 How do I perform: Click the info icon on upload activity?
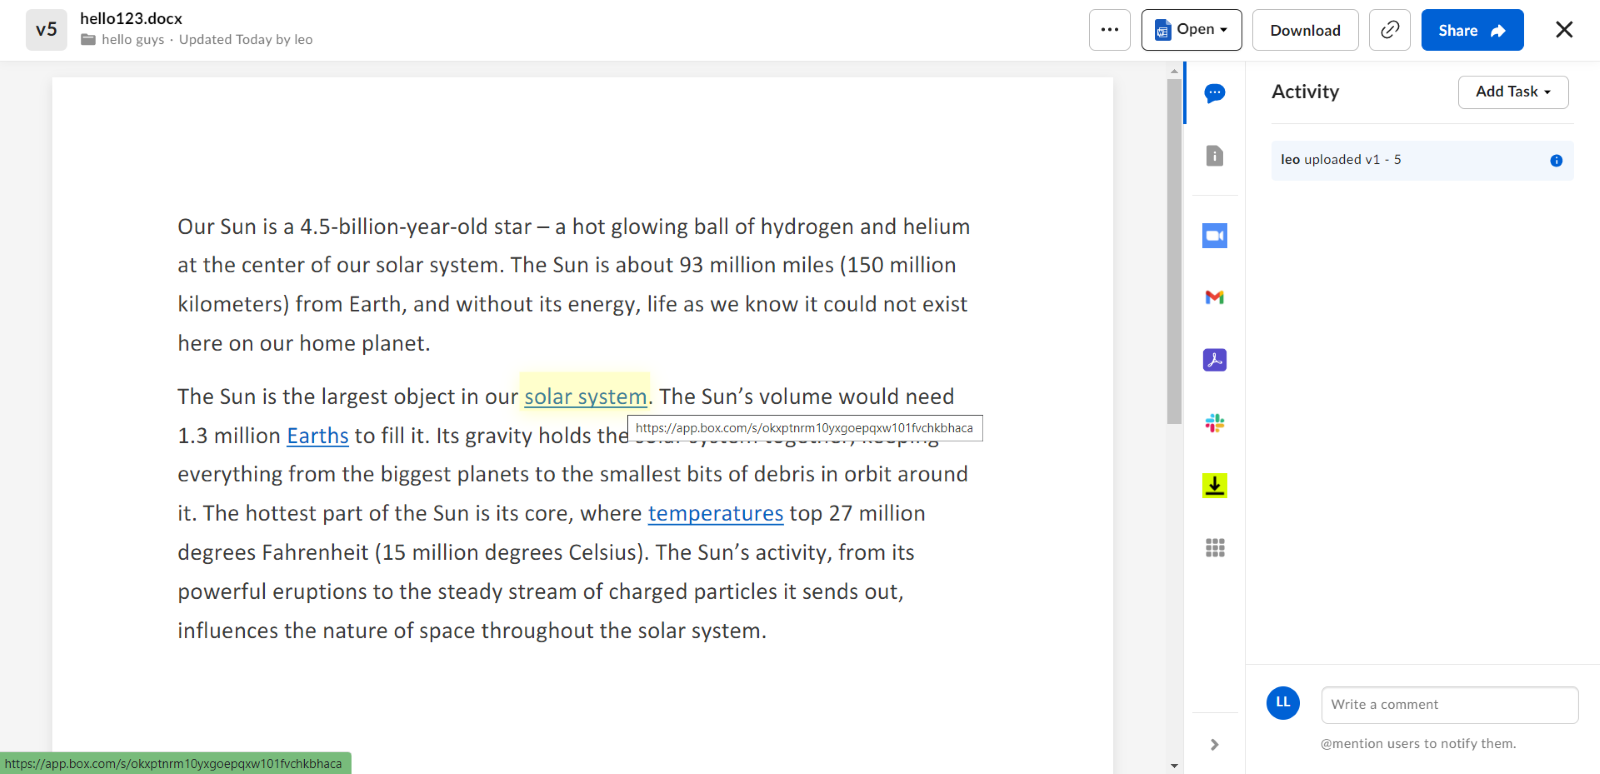tap(1556, 161)
